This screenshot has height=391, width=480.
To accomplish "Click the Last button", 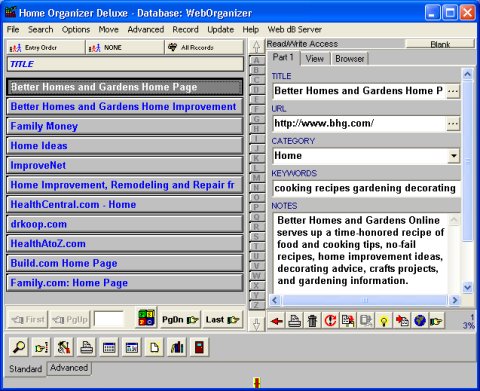I will (222, 320).
